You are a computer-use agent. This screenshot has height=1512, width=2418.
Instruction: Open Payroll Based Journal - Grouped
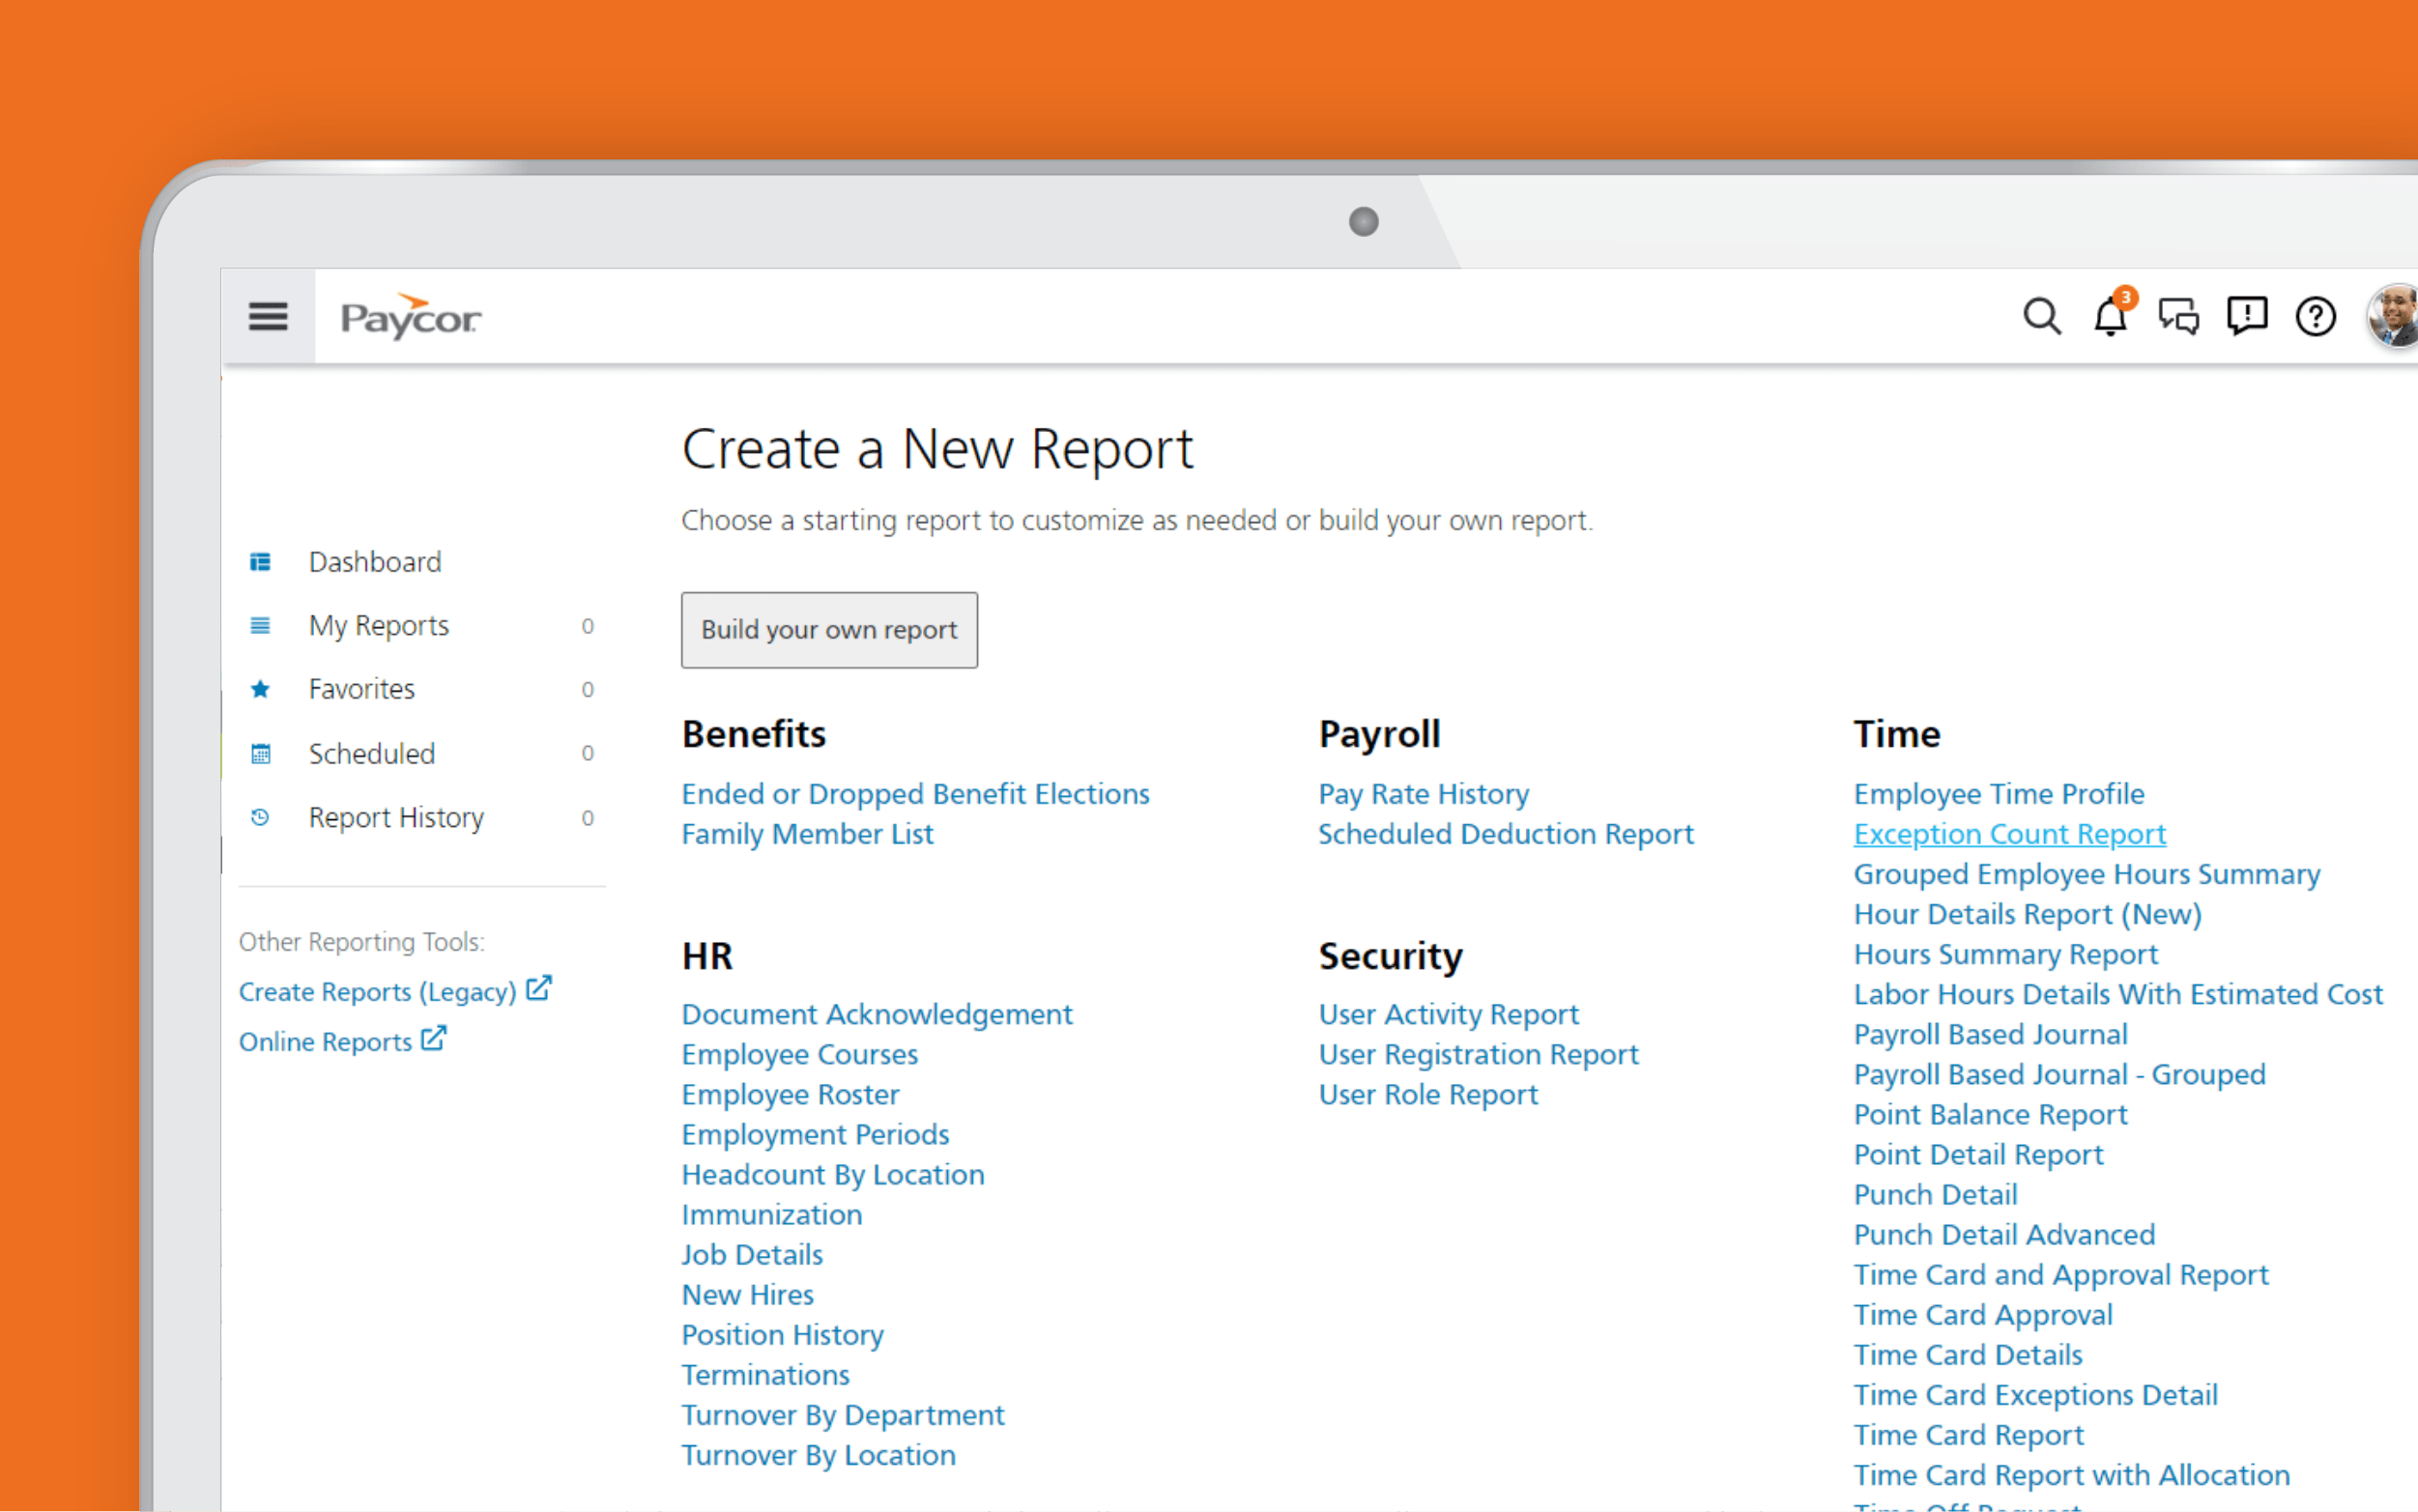point(2060,1074)
